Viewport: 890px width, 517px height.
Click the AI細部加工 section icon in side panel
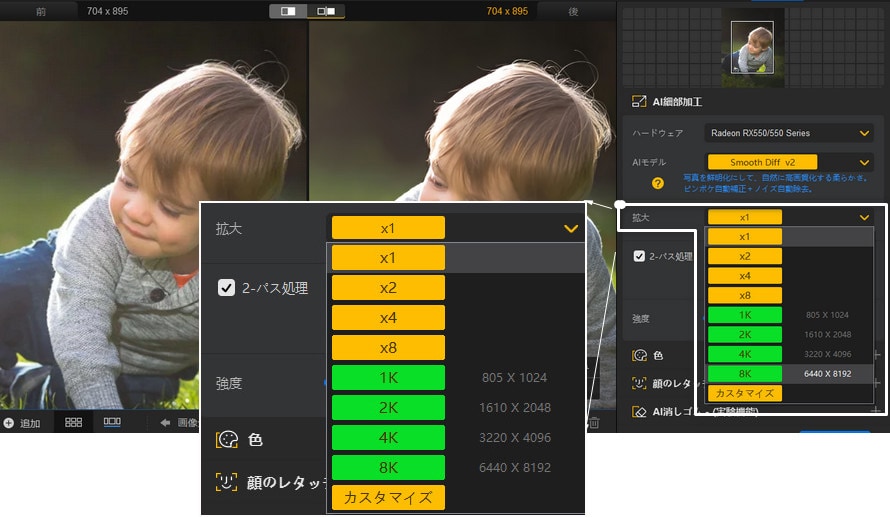pos(639,102)
